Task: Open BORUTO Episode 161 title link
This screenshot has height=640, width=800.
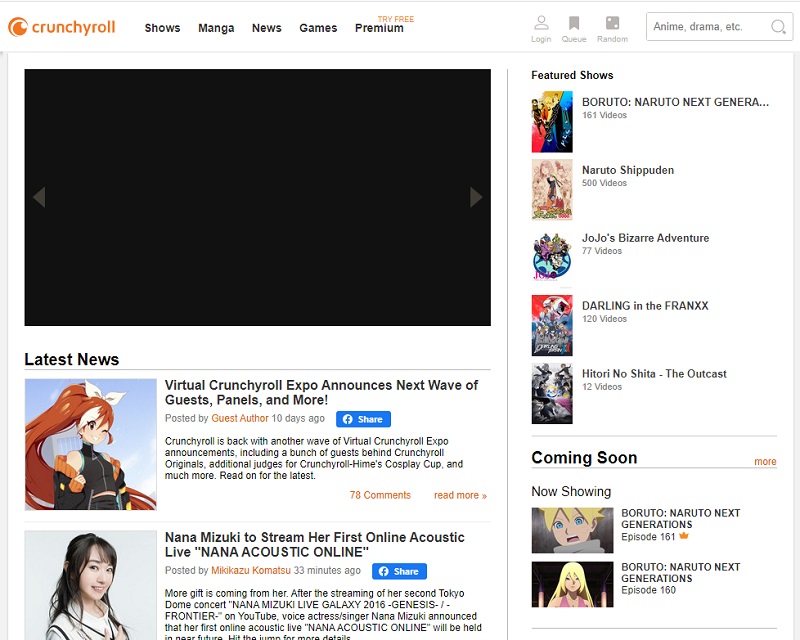Action: point(681,519)
